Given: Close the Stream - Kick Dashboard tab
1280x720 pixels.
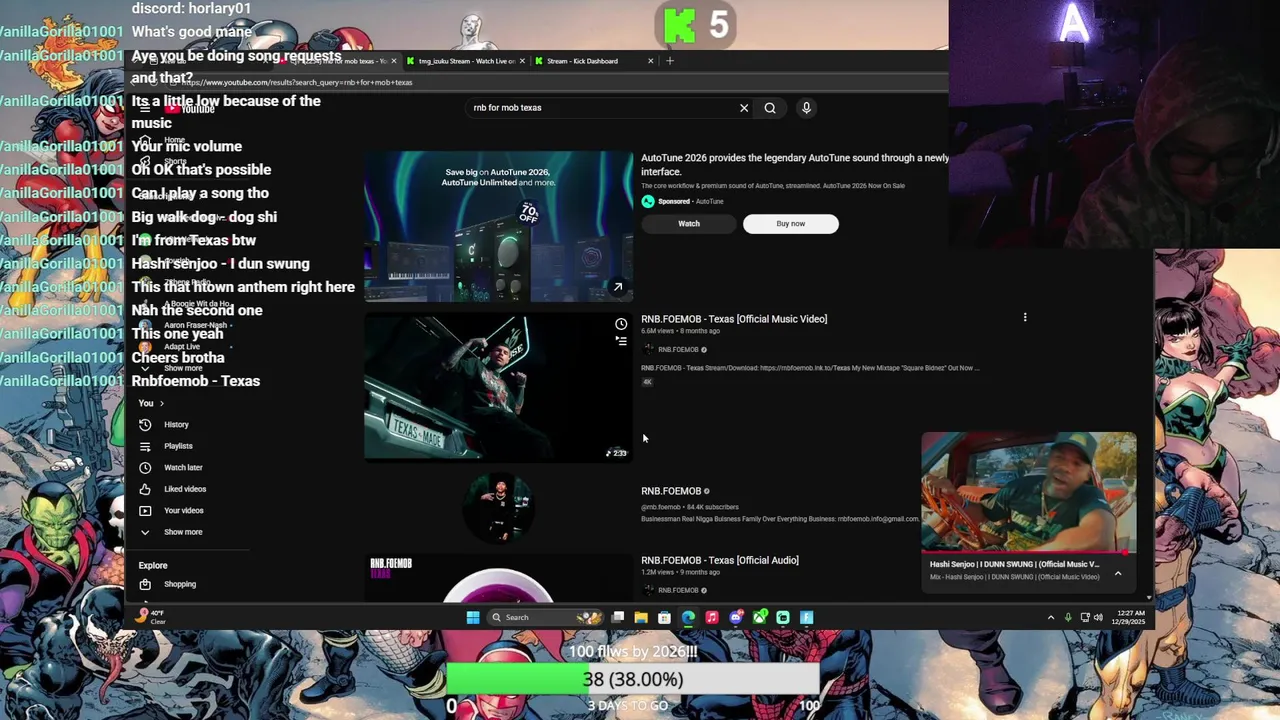Looking at the screenshot, I should point(650,61).
